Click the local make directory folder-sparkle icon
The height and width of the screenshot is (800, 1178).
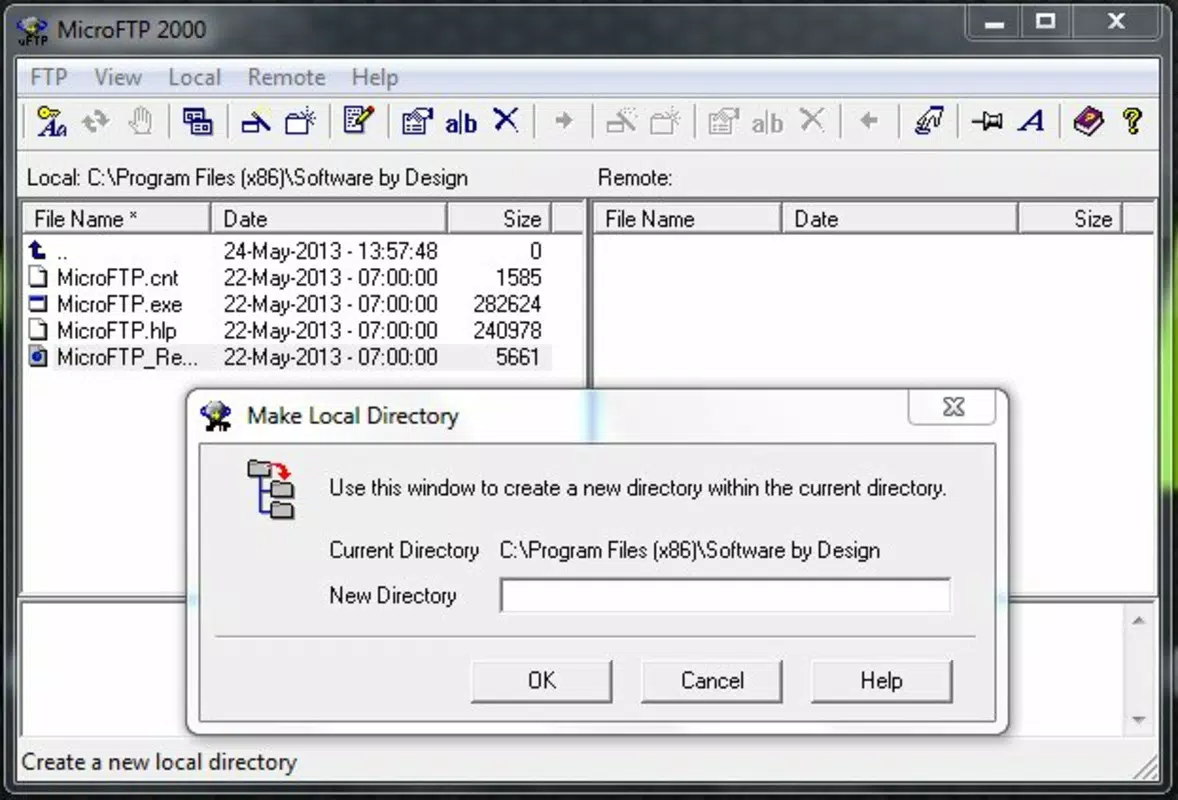click(301, 121)
